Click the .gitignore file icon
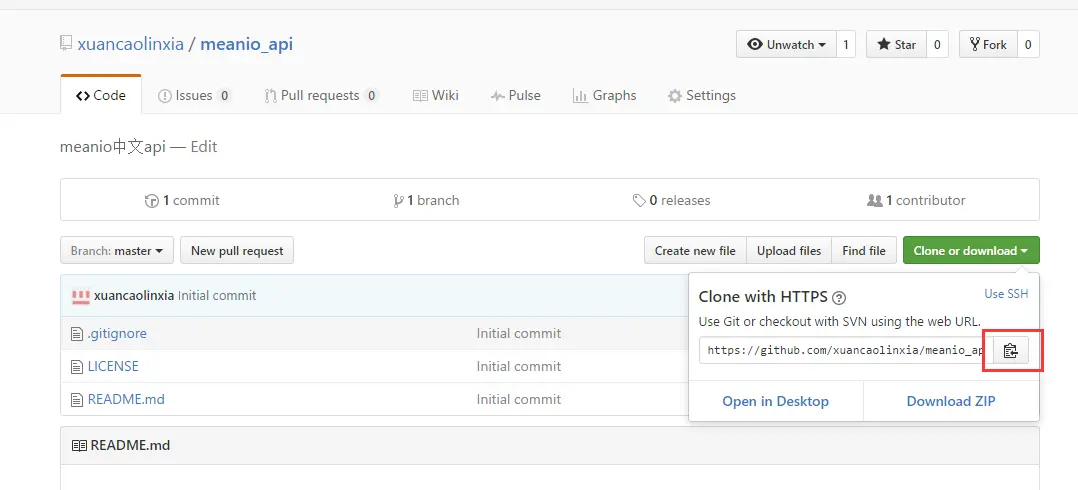Image resolution: width=1078 pixels, height=490 pixels. click(77, 334)
